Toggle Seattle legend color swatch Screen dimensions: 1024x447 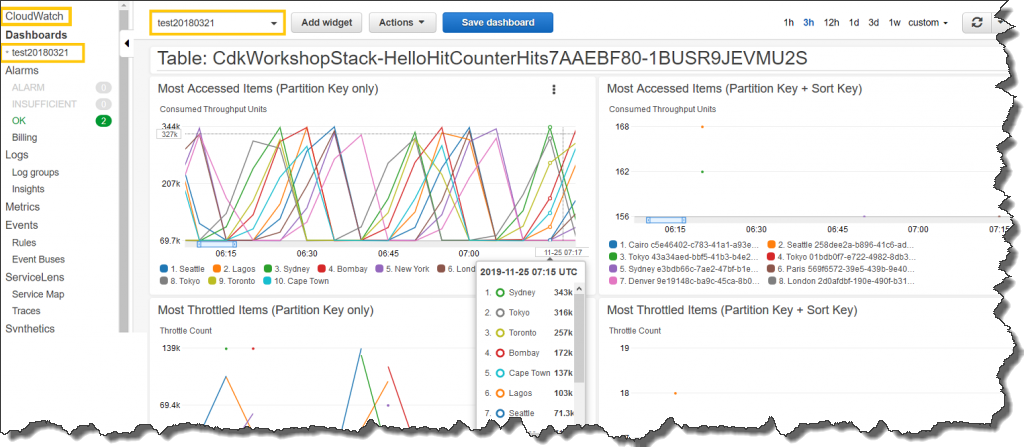tap(163, 269)
